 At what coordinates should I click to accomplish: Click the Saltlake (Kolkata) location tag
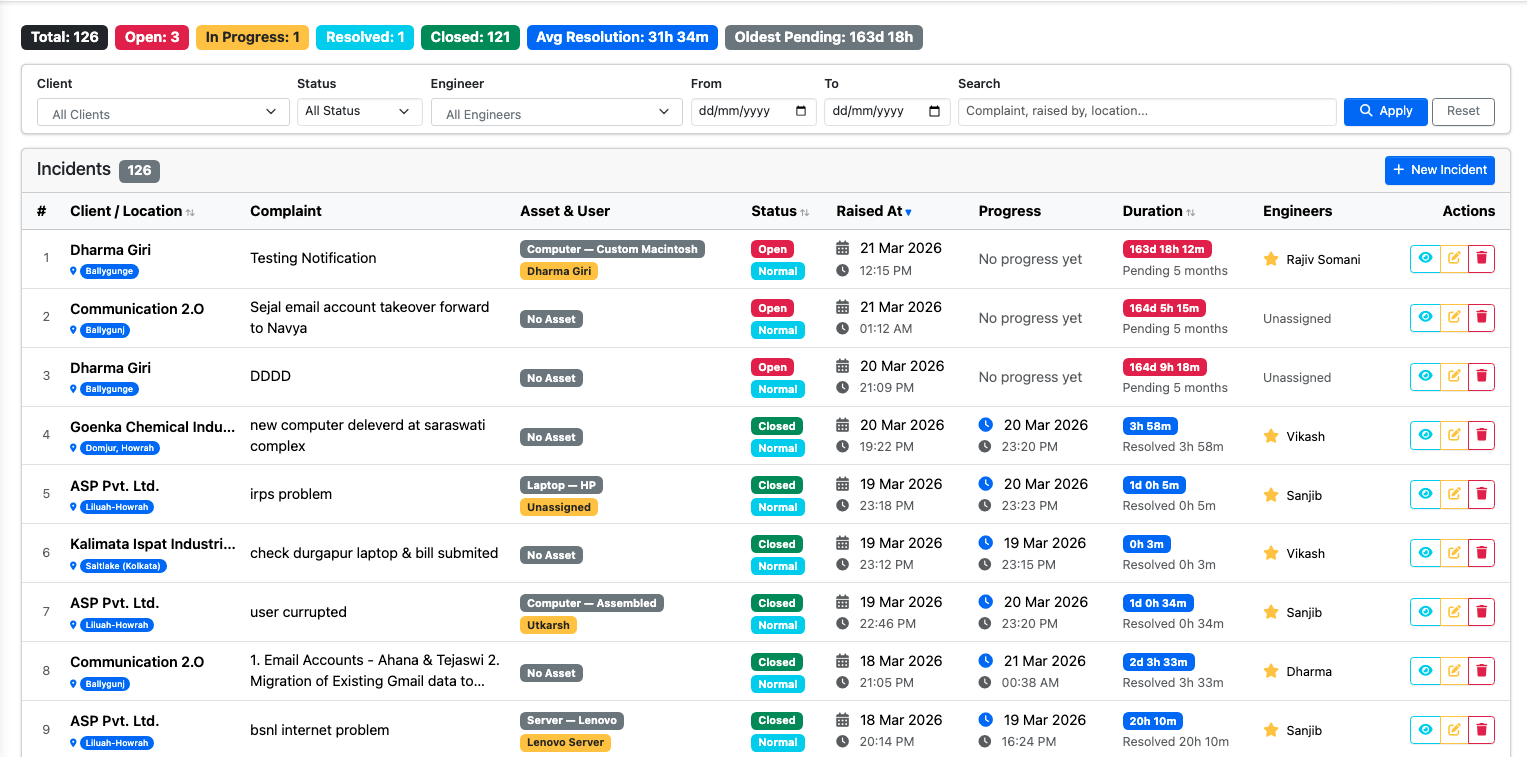tap(123, 566)
